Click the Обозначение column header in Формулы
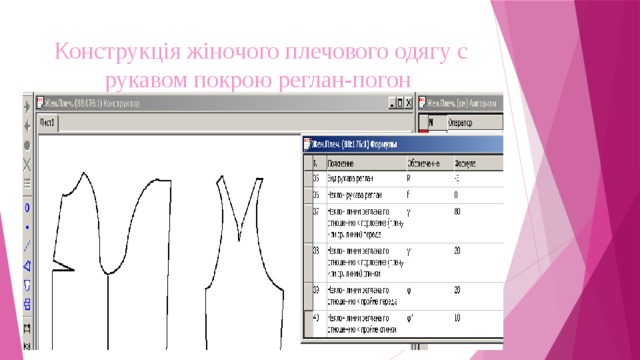 [x=430, y=163]
